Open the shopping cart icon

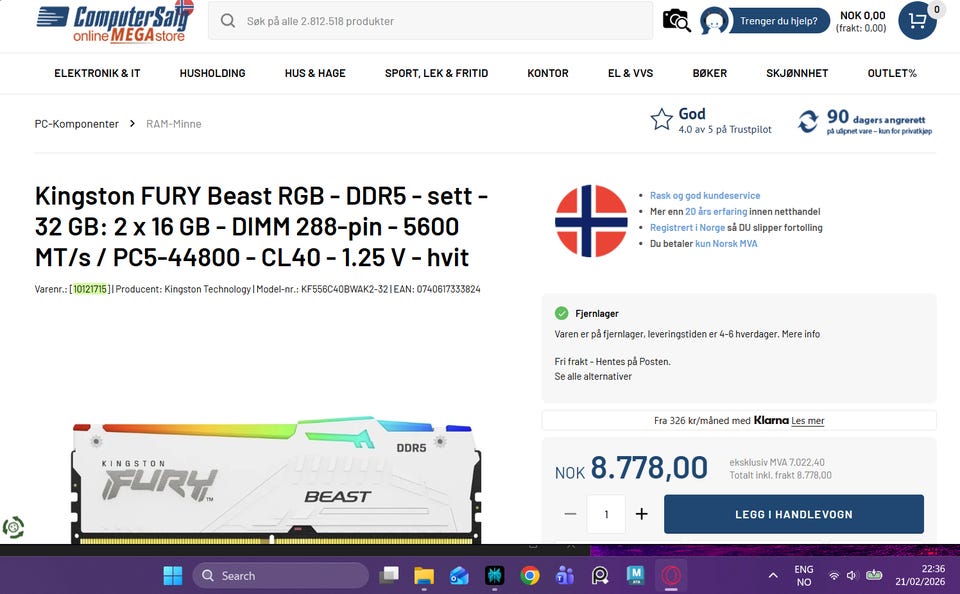click(x=917, y=21)
